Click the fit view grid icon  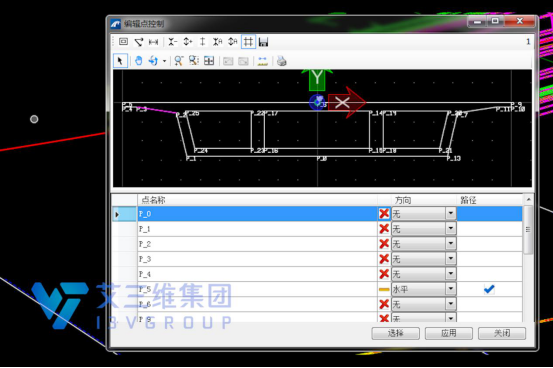(x=209, y=61)
